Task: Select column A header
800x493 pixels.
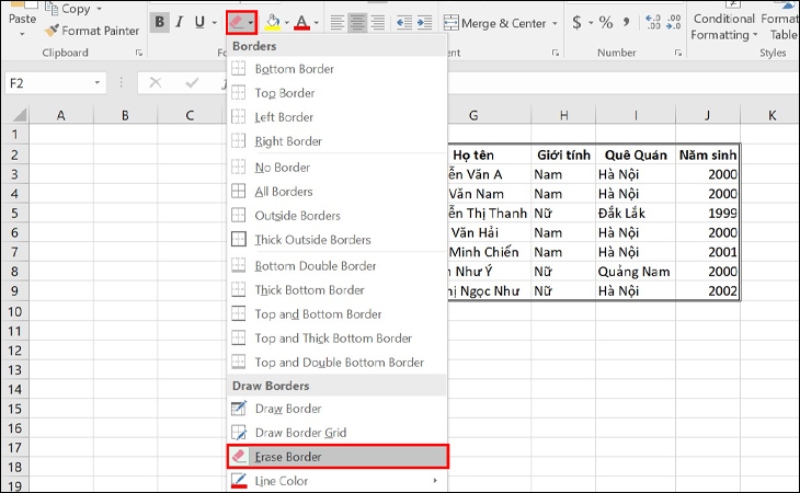Action: (61, 115)
